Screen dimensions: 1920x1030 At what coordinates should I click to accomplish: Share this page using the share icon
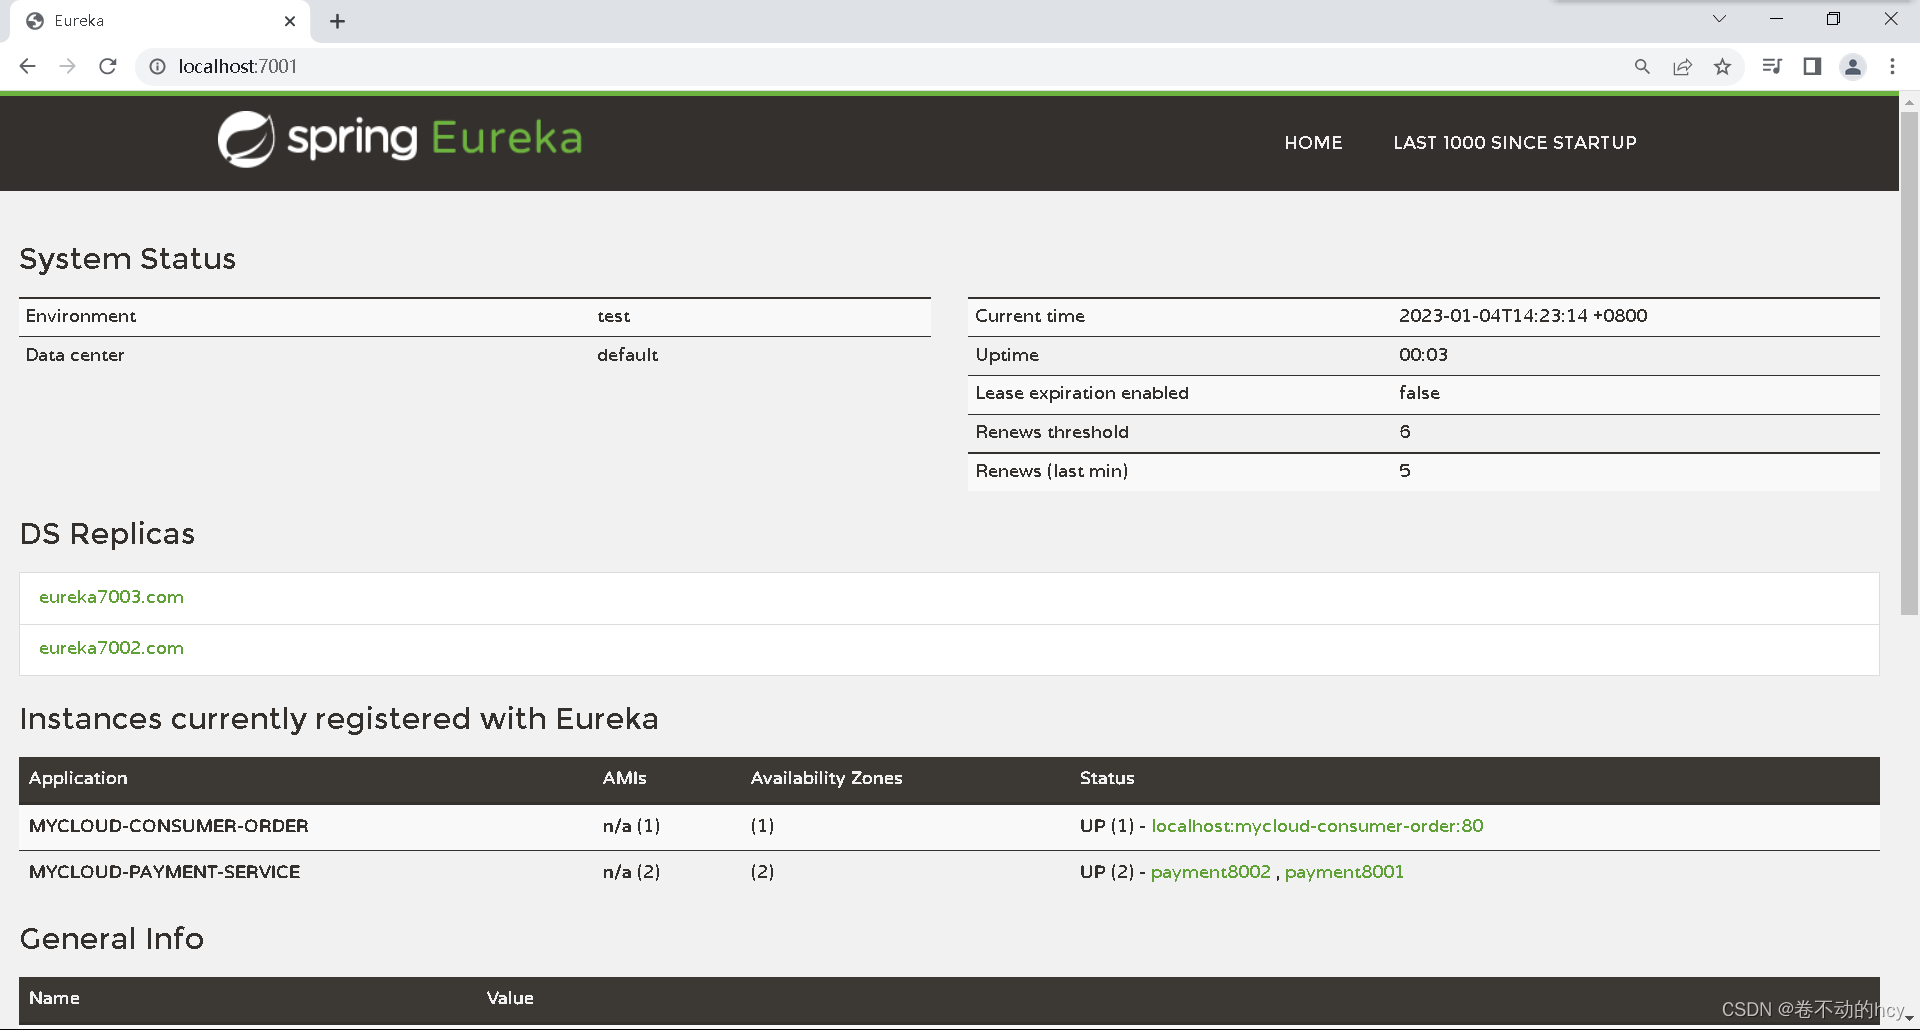pos(1682,66)
